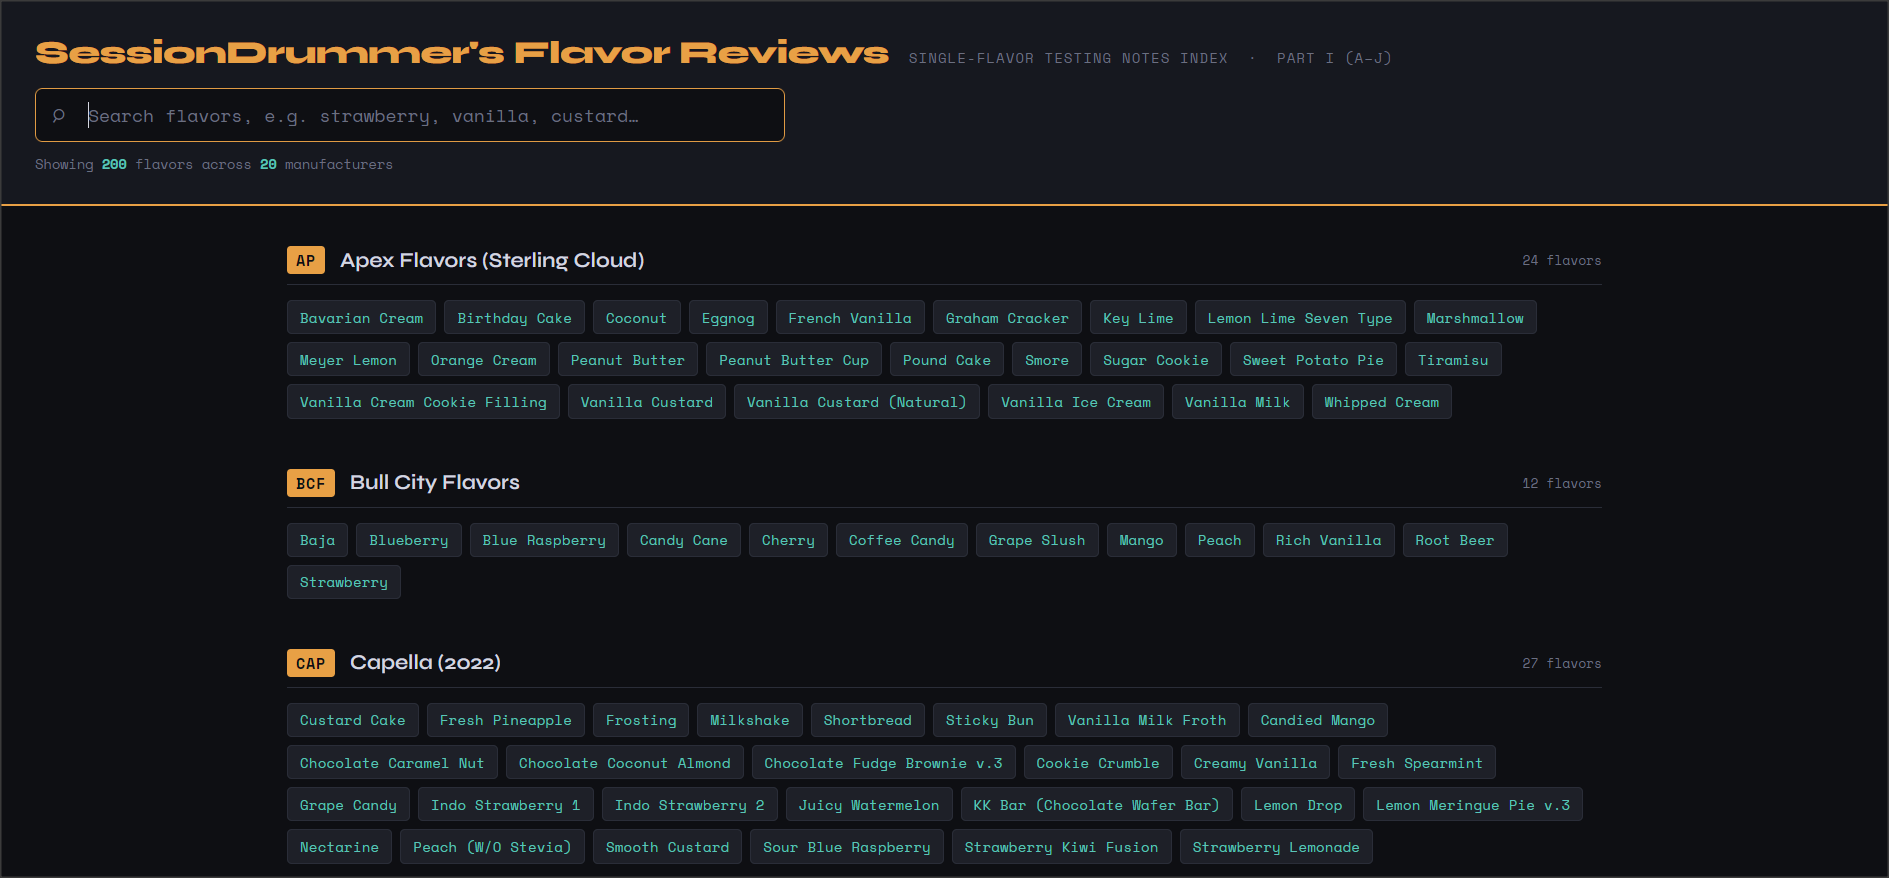Open the Lemon Meringue Pie v.3 review
Image resolution: width=1889 pixels, height=878 pixels.
(x=1472, y=805)
